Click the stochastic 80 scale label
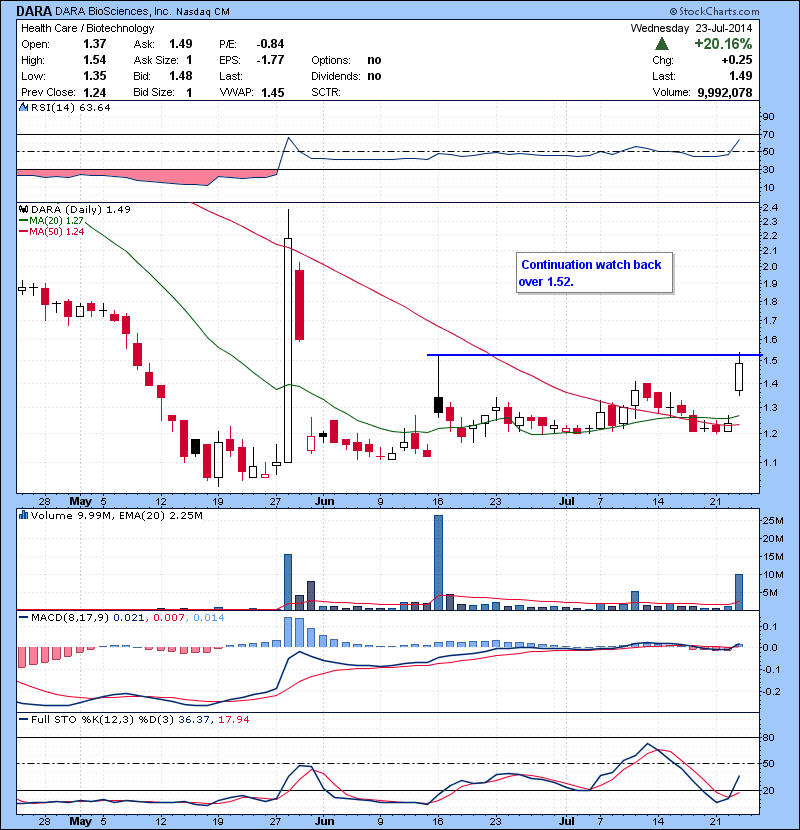Image resolution: width=800 pixels, height=830 pixels. point(768,737)
